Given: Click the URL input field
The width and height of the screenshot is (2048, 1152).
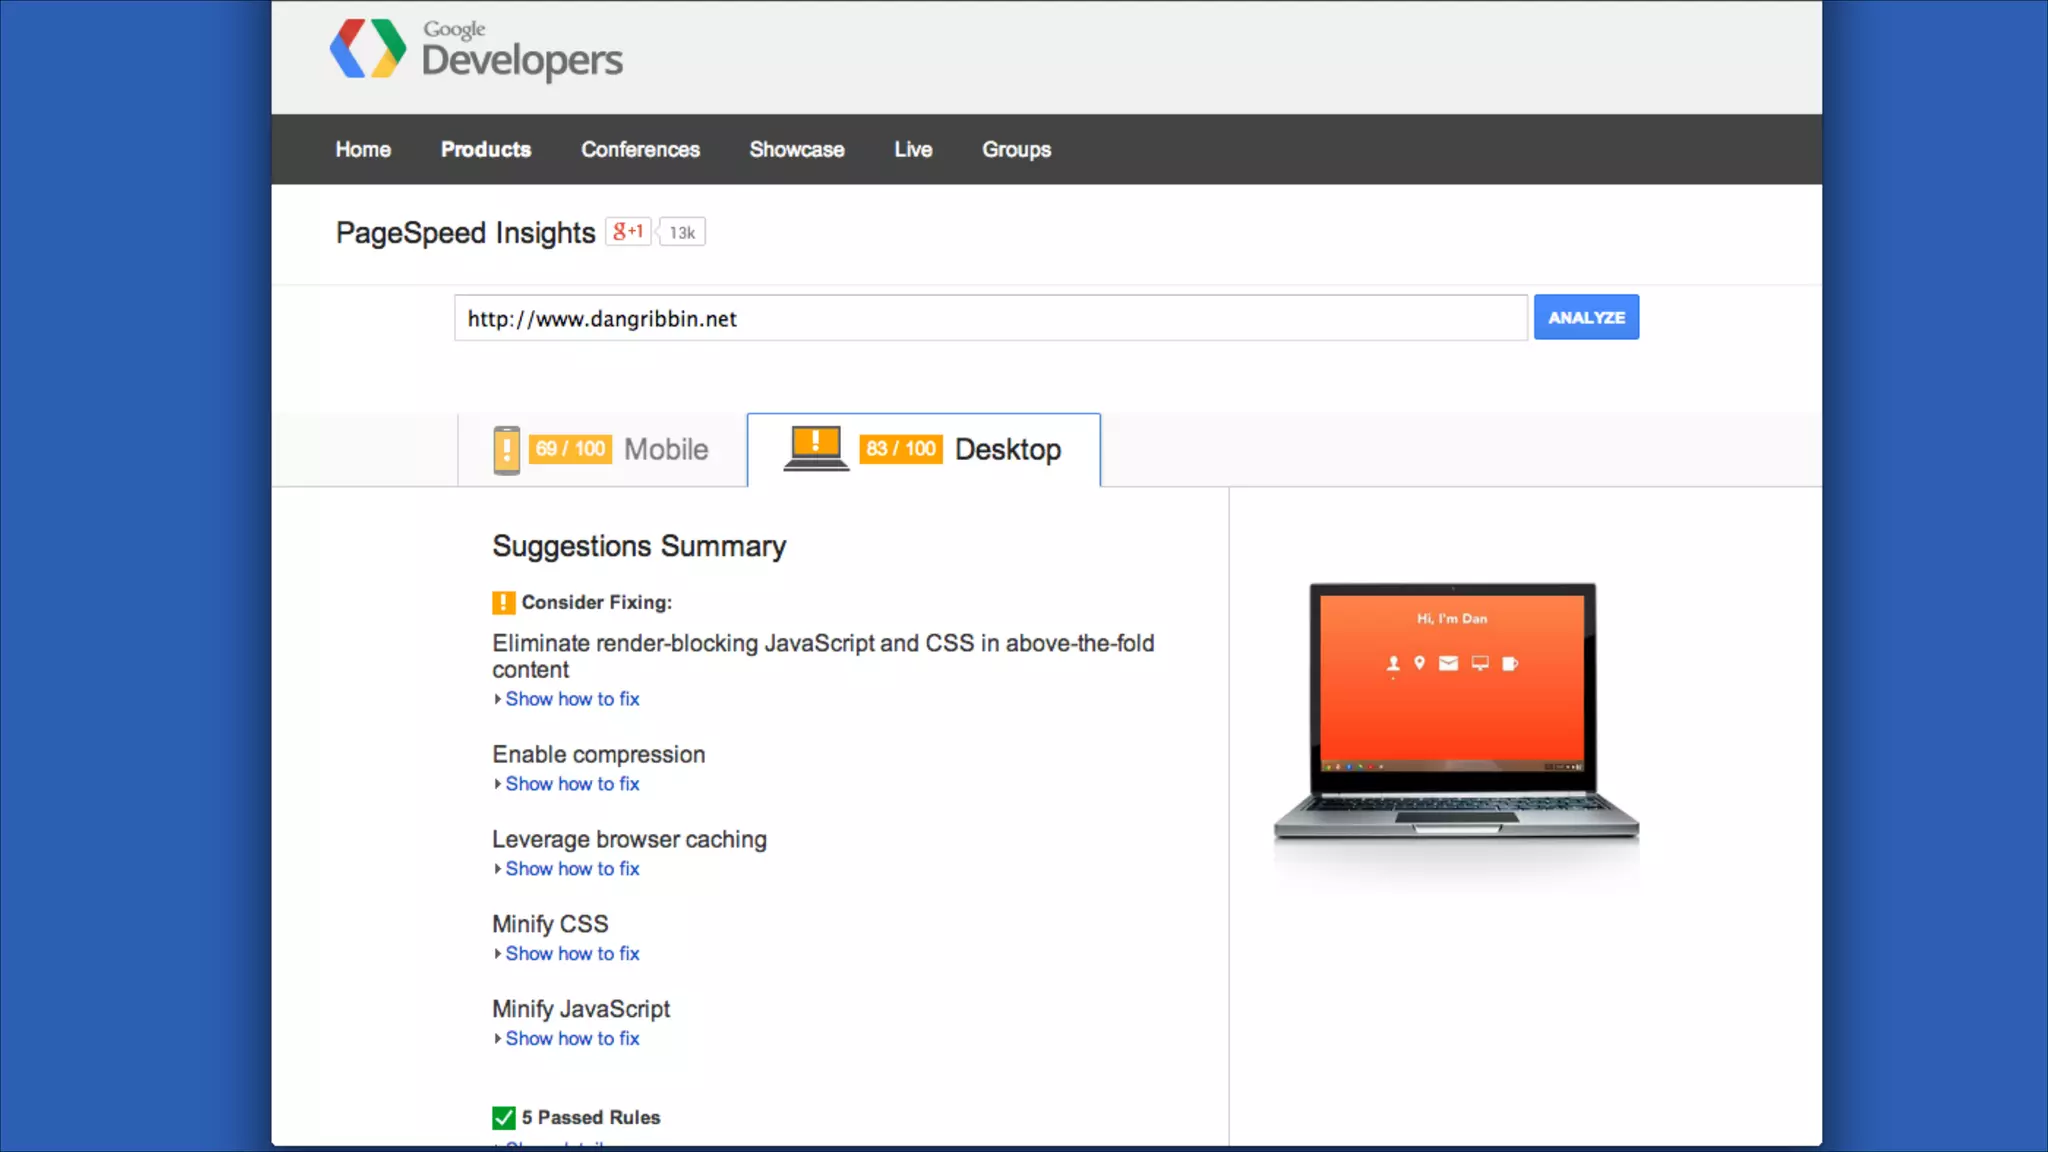Looking at the screenshot, I should pos(990,318).
